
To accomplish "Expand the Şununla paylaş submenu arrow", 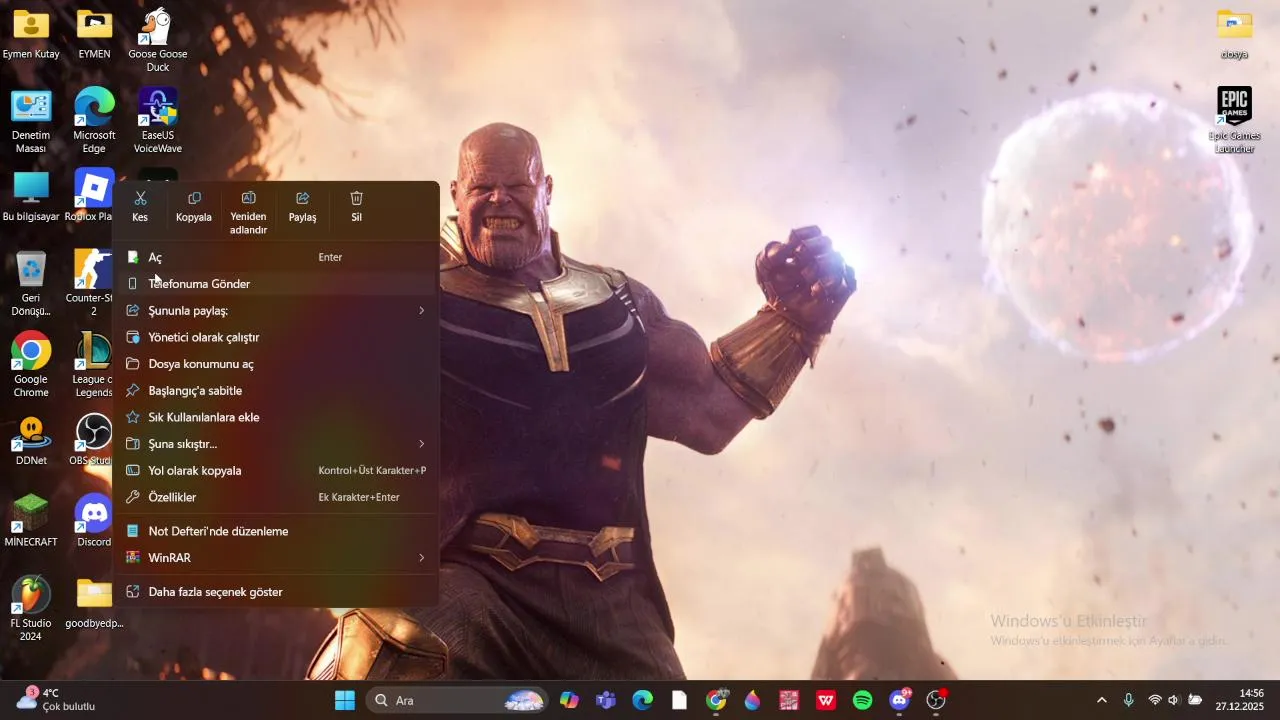I will click(x=421, y=311).
